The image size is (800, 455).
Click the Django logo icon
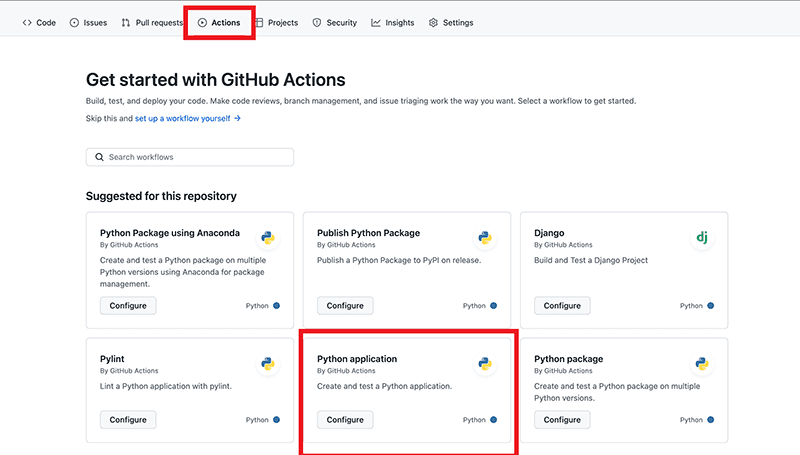tap(702, 238)
